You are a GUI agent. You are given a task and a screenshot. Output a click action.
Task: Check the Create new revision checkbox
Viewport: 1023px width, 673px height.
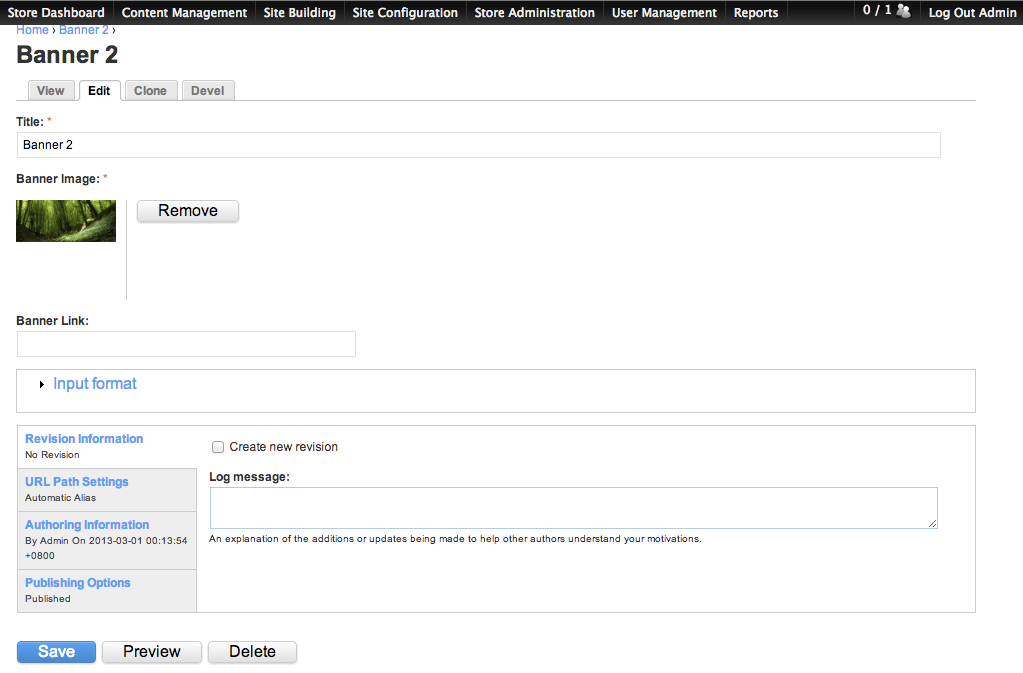(218, 447)
